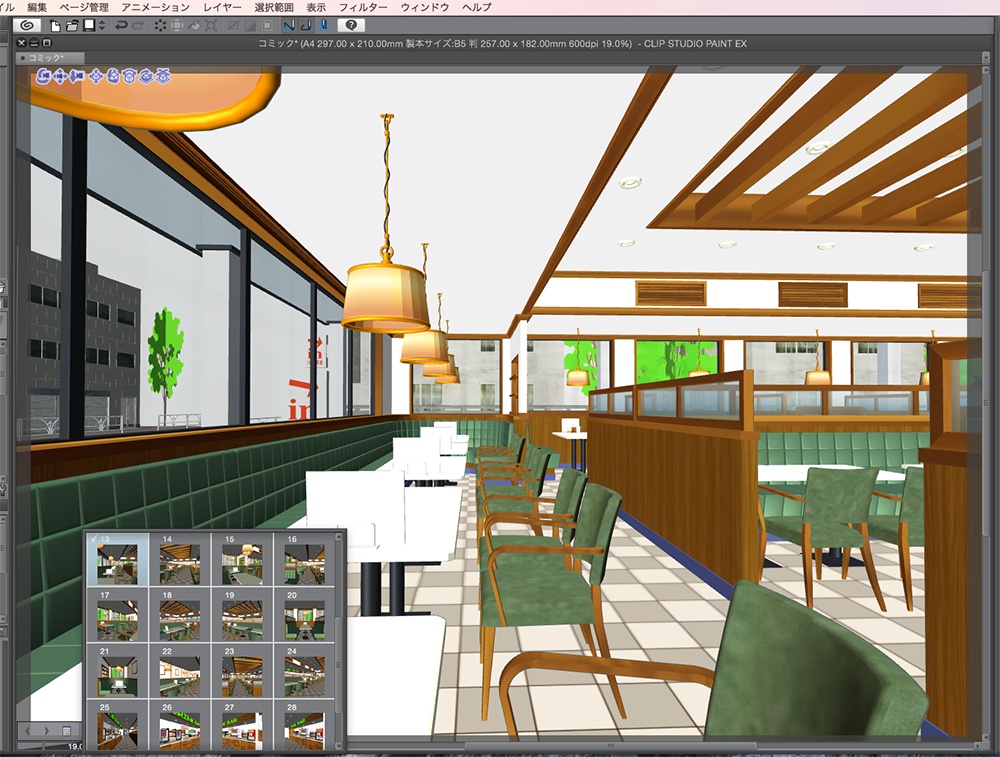Open the ヘルプ menu
1000x757 pixels.
point(476,8)
